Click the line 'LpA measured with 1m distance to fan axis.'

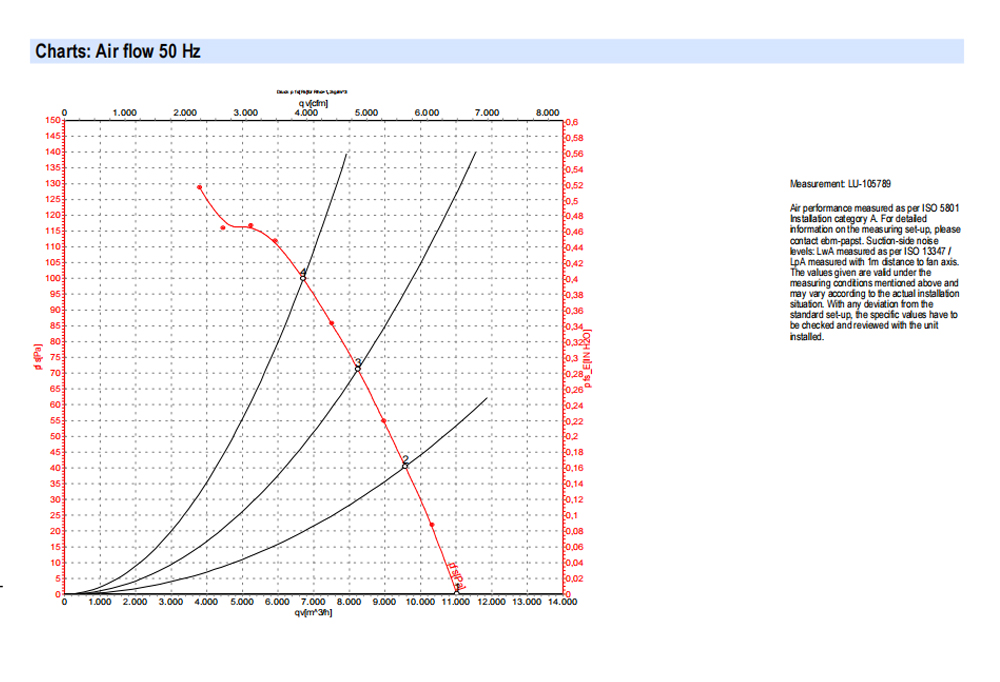pyautogui.click(x=874, y=262)
